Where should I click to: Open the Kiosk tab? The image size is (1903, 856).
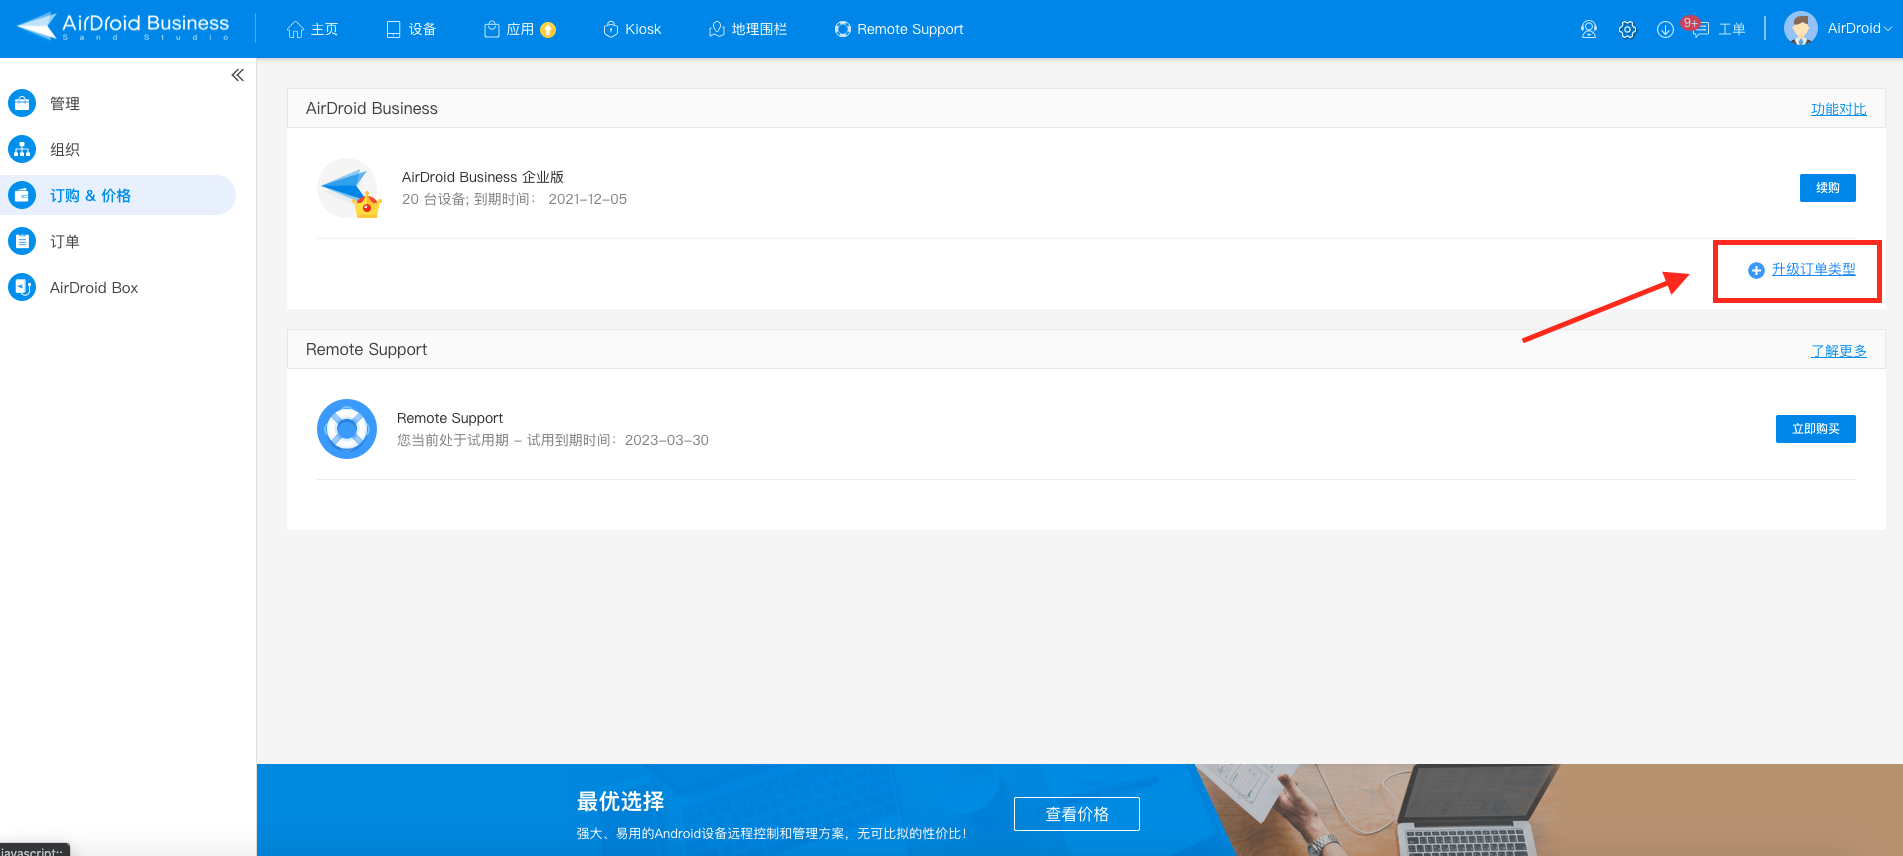click(632, 29)
